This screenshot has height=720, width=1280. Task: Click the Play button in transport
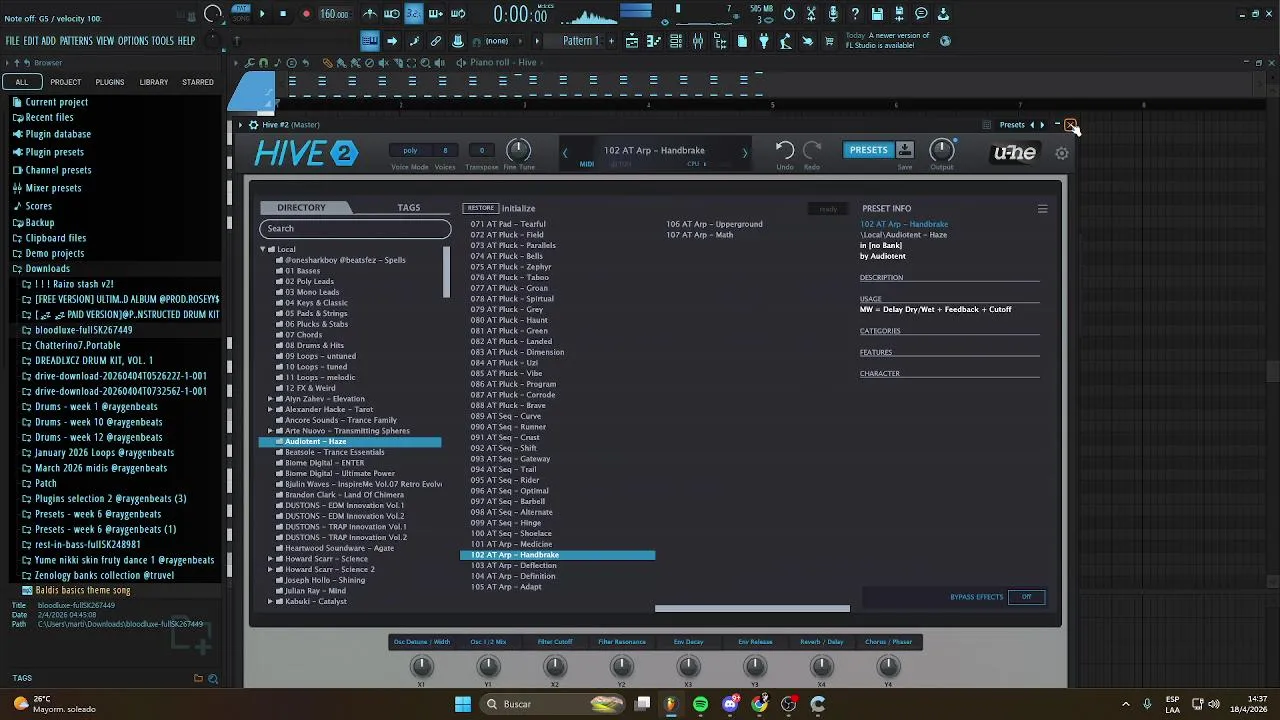tap(262, 14)
